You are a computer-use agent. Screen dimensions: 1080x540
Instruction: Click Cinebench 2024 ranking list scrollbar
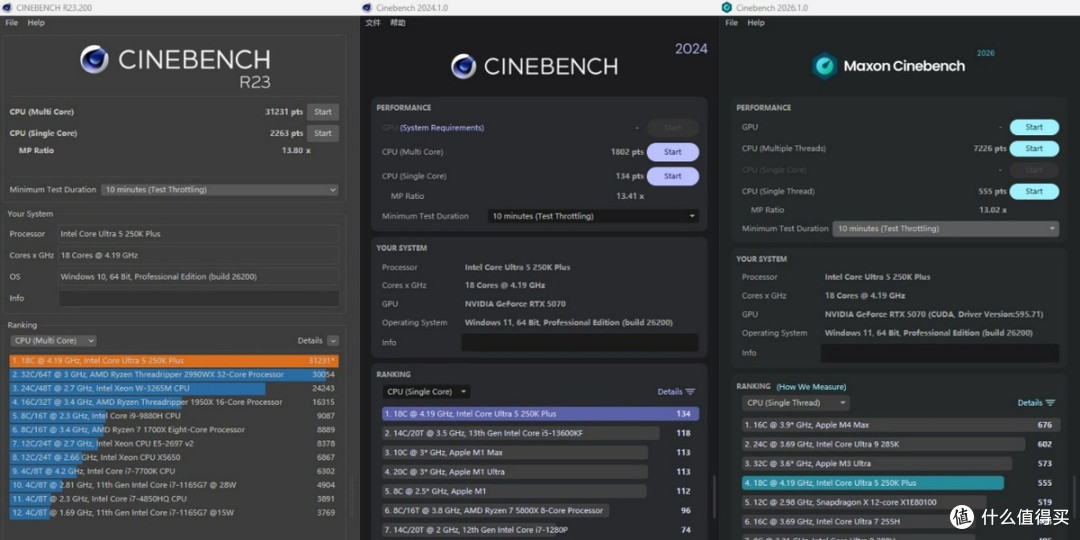click(713, 499)
